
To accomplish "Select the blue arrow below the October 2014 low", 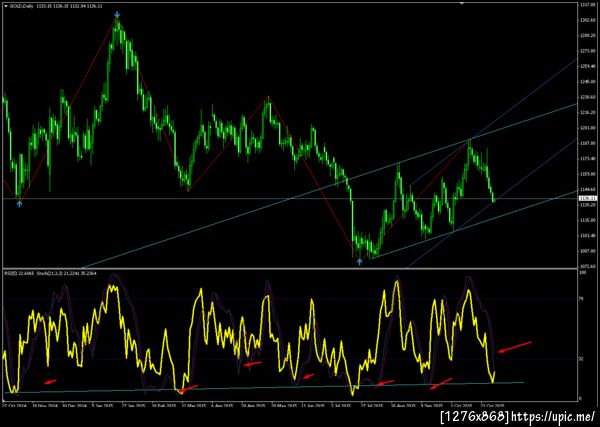I will point(20,204).
